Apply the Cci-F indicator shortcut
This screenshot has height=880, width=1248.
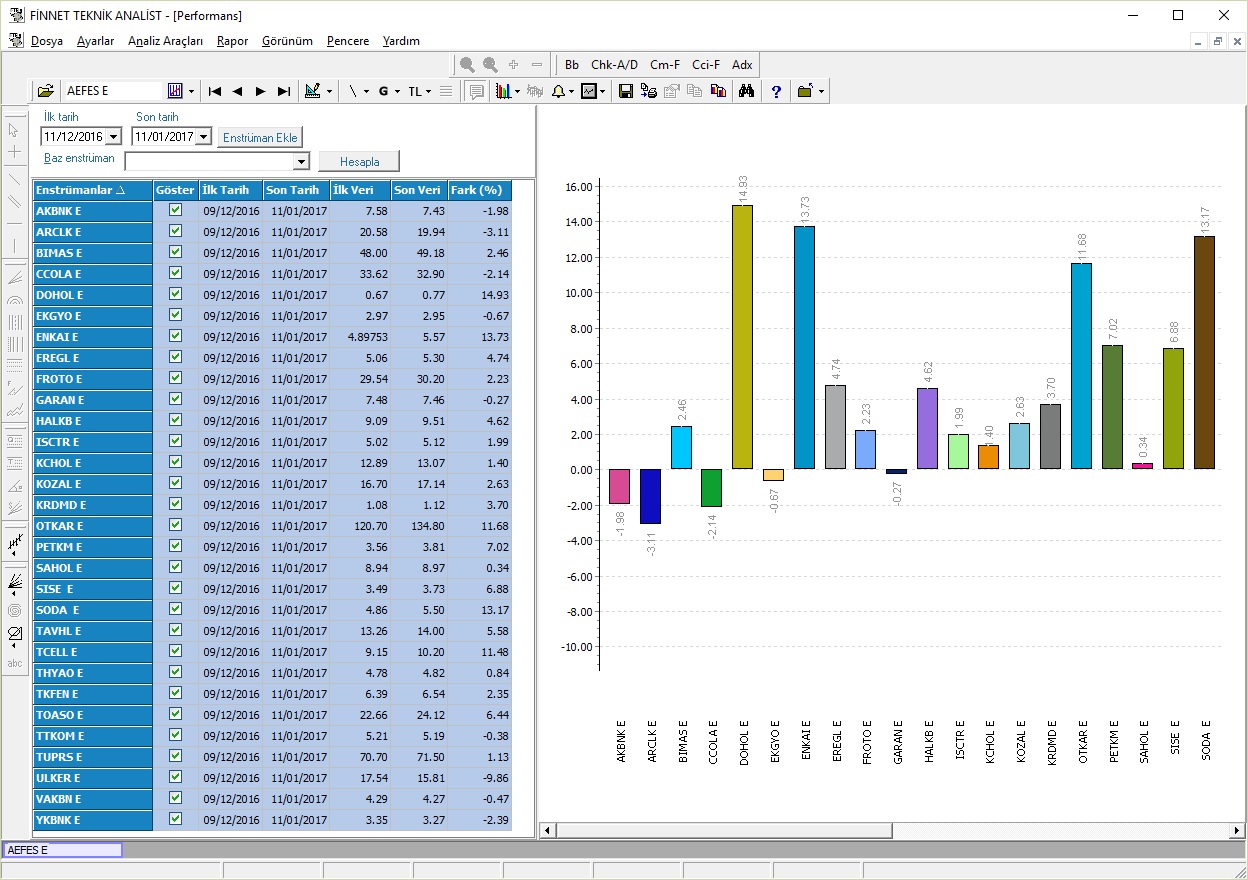pyautogui.click(x=706, y=65)
